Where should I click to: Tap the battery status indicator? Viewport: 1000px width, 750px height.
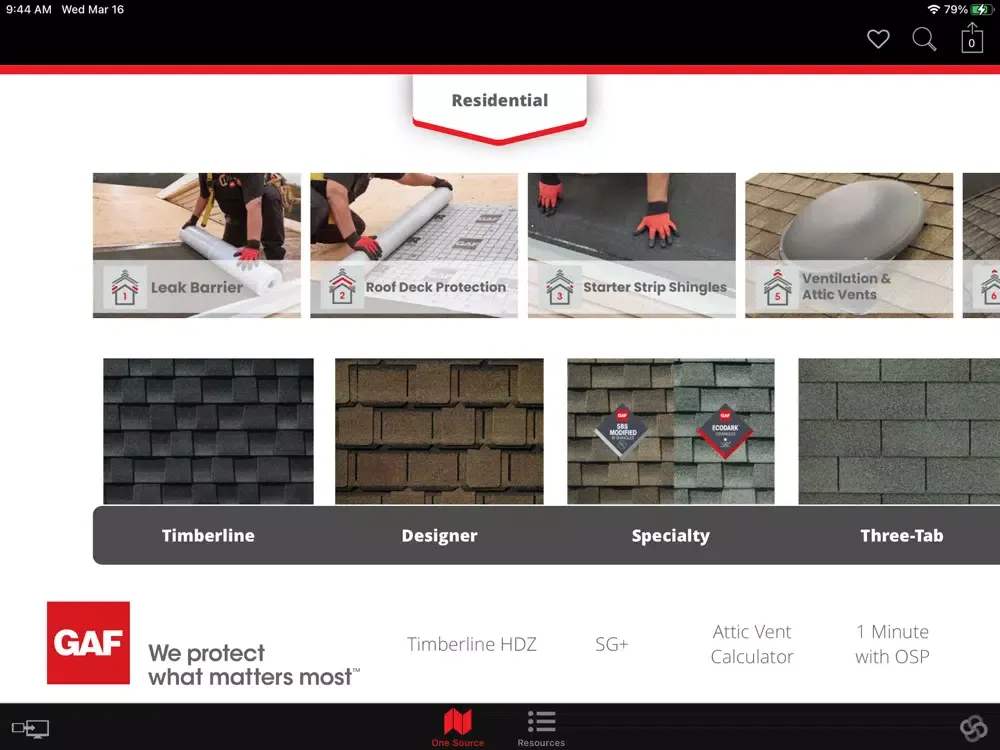(x=982, y=10)
